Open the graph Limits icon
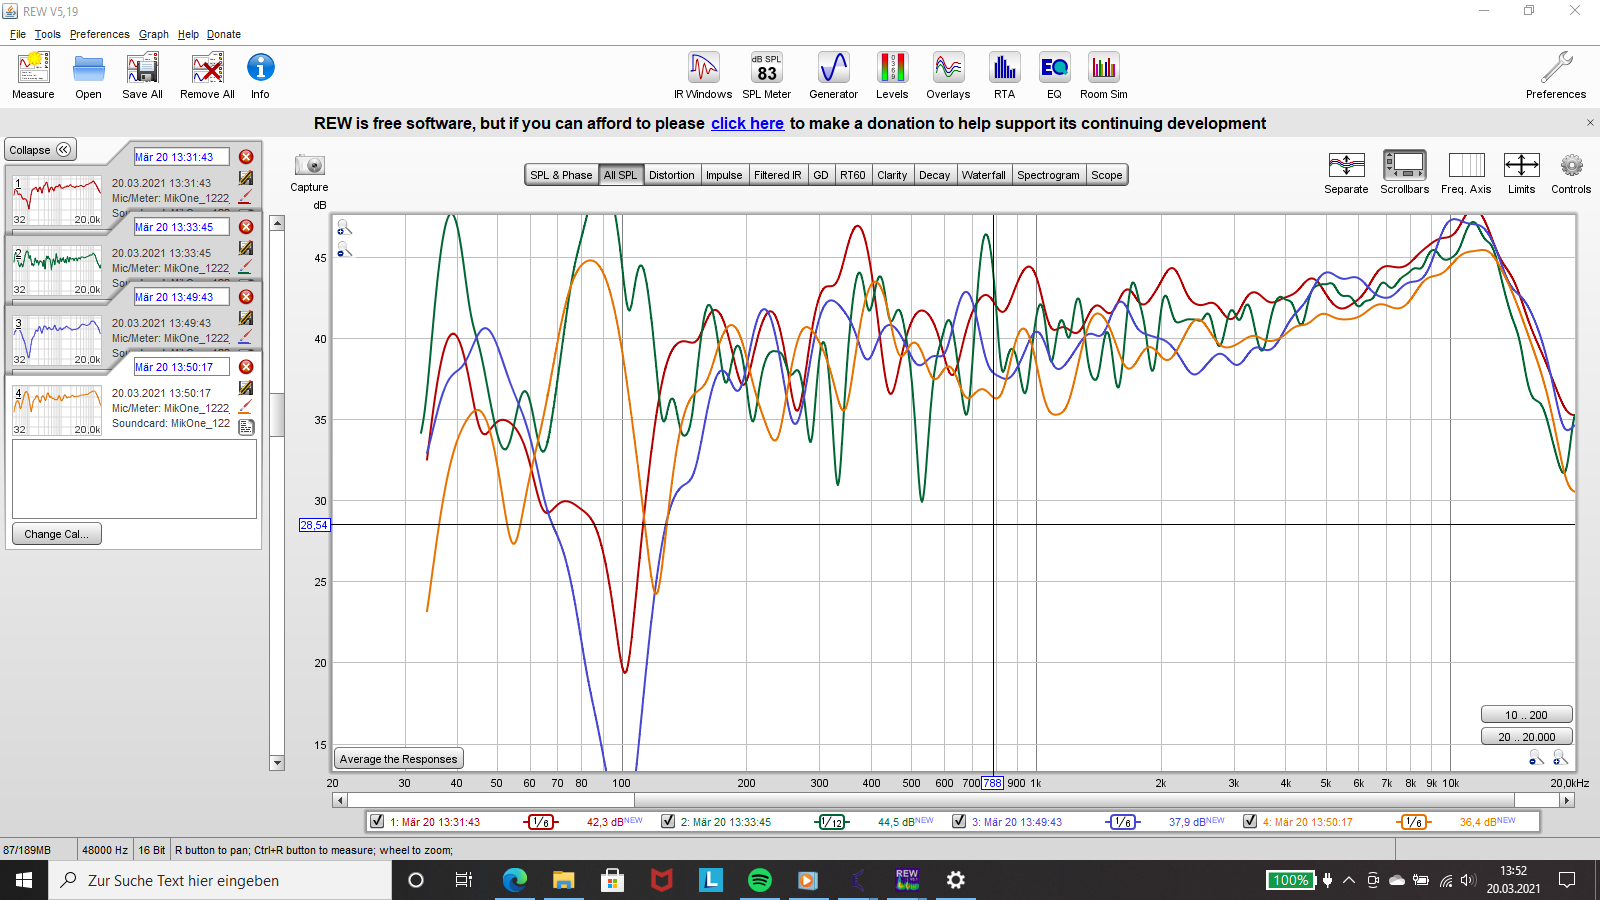This screenshot has height=900, width=1600. 1521,165
